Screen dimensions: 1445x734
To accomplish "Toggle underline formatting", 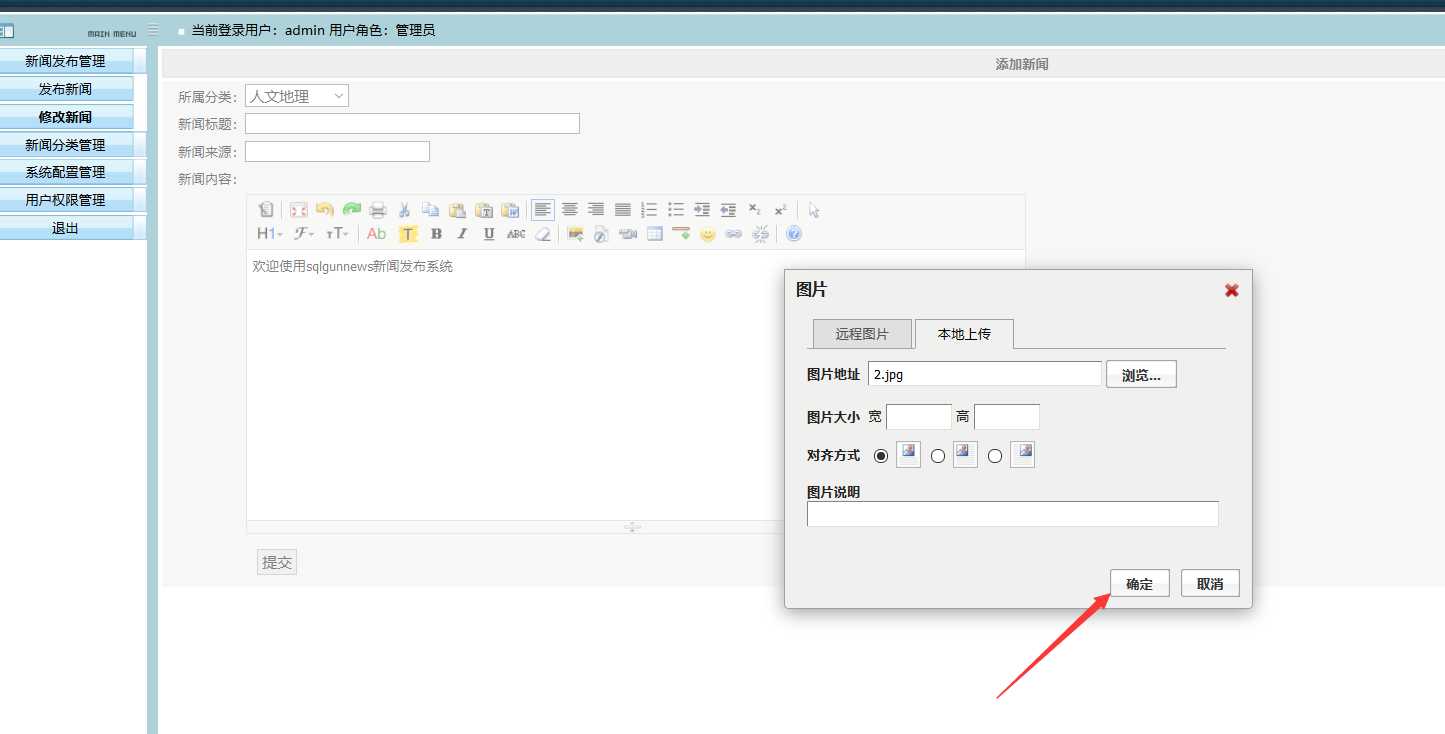I will 489,234.
